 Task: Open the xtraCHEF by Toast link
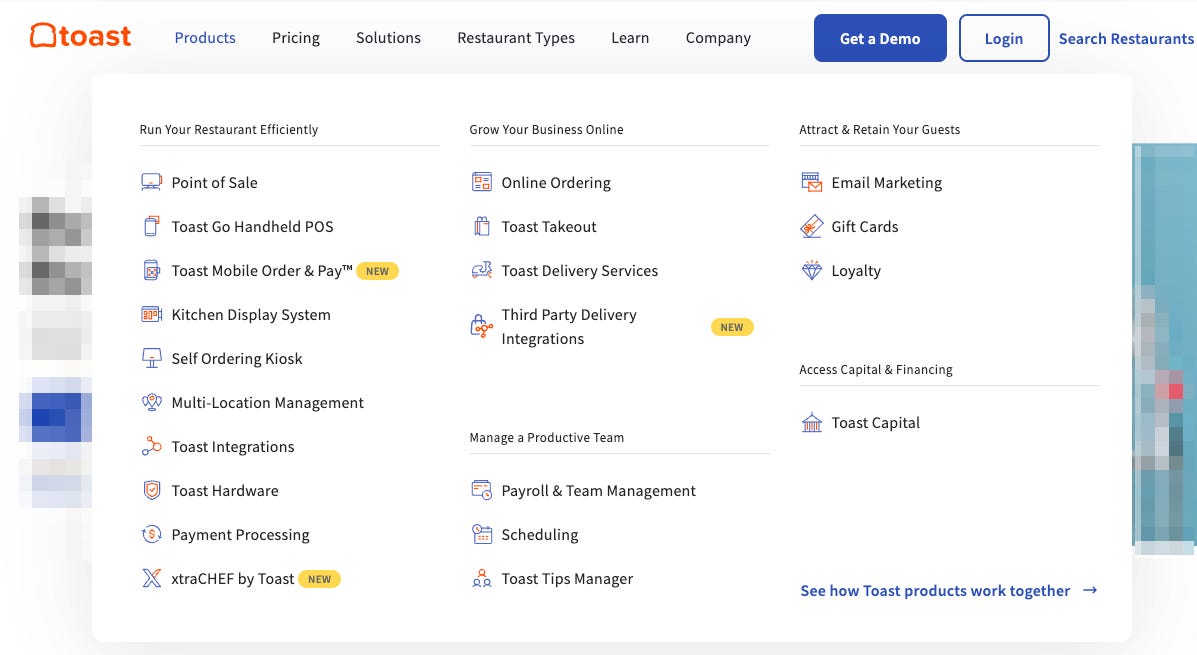232,579
